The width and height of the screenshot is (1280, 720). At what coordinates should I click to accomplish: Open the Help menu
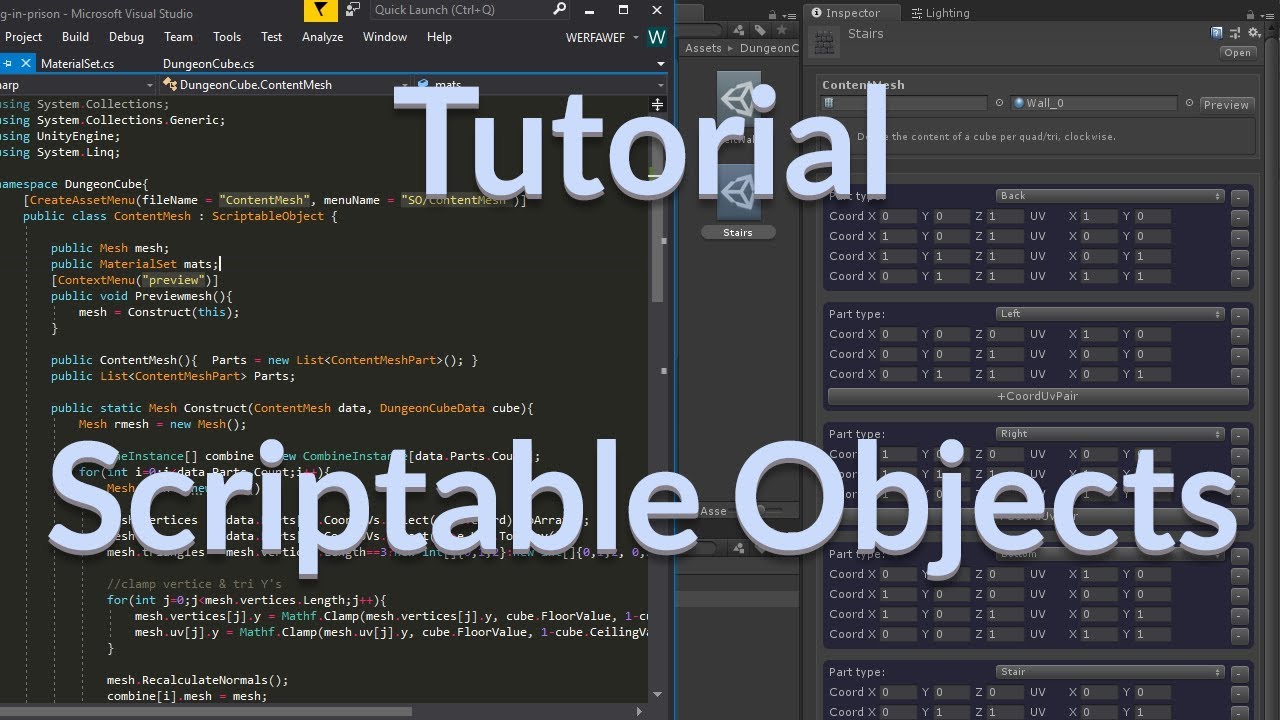click(439, 37)
